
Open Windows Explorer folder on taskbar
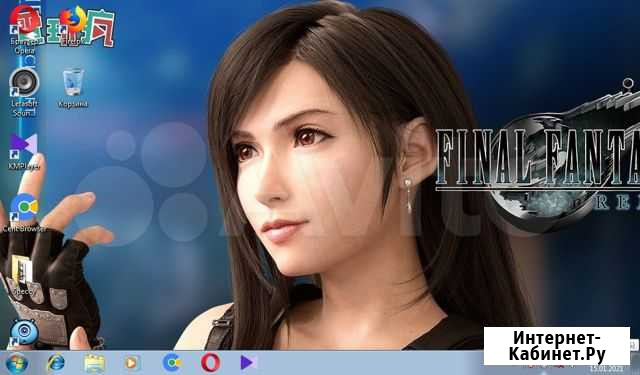(x=95, y=363)
